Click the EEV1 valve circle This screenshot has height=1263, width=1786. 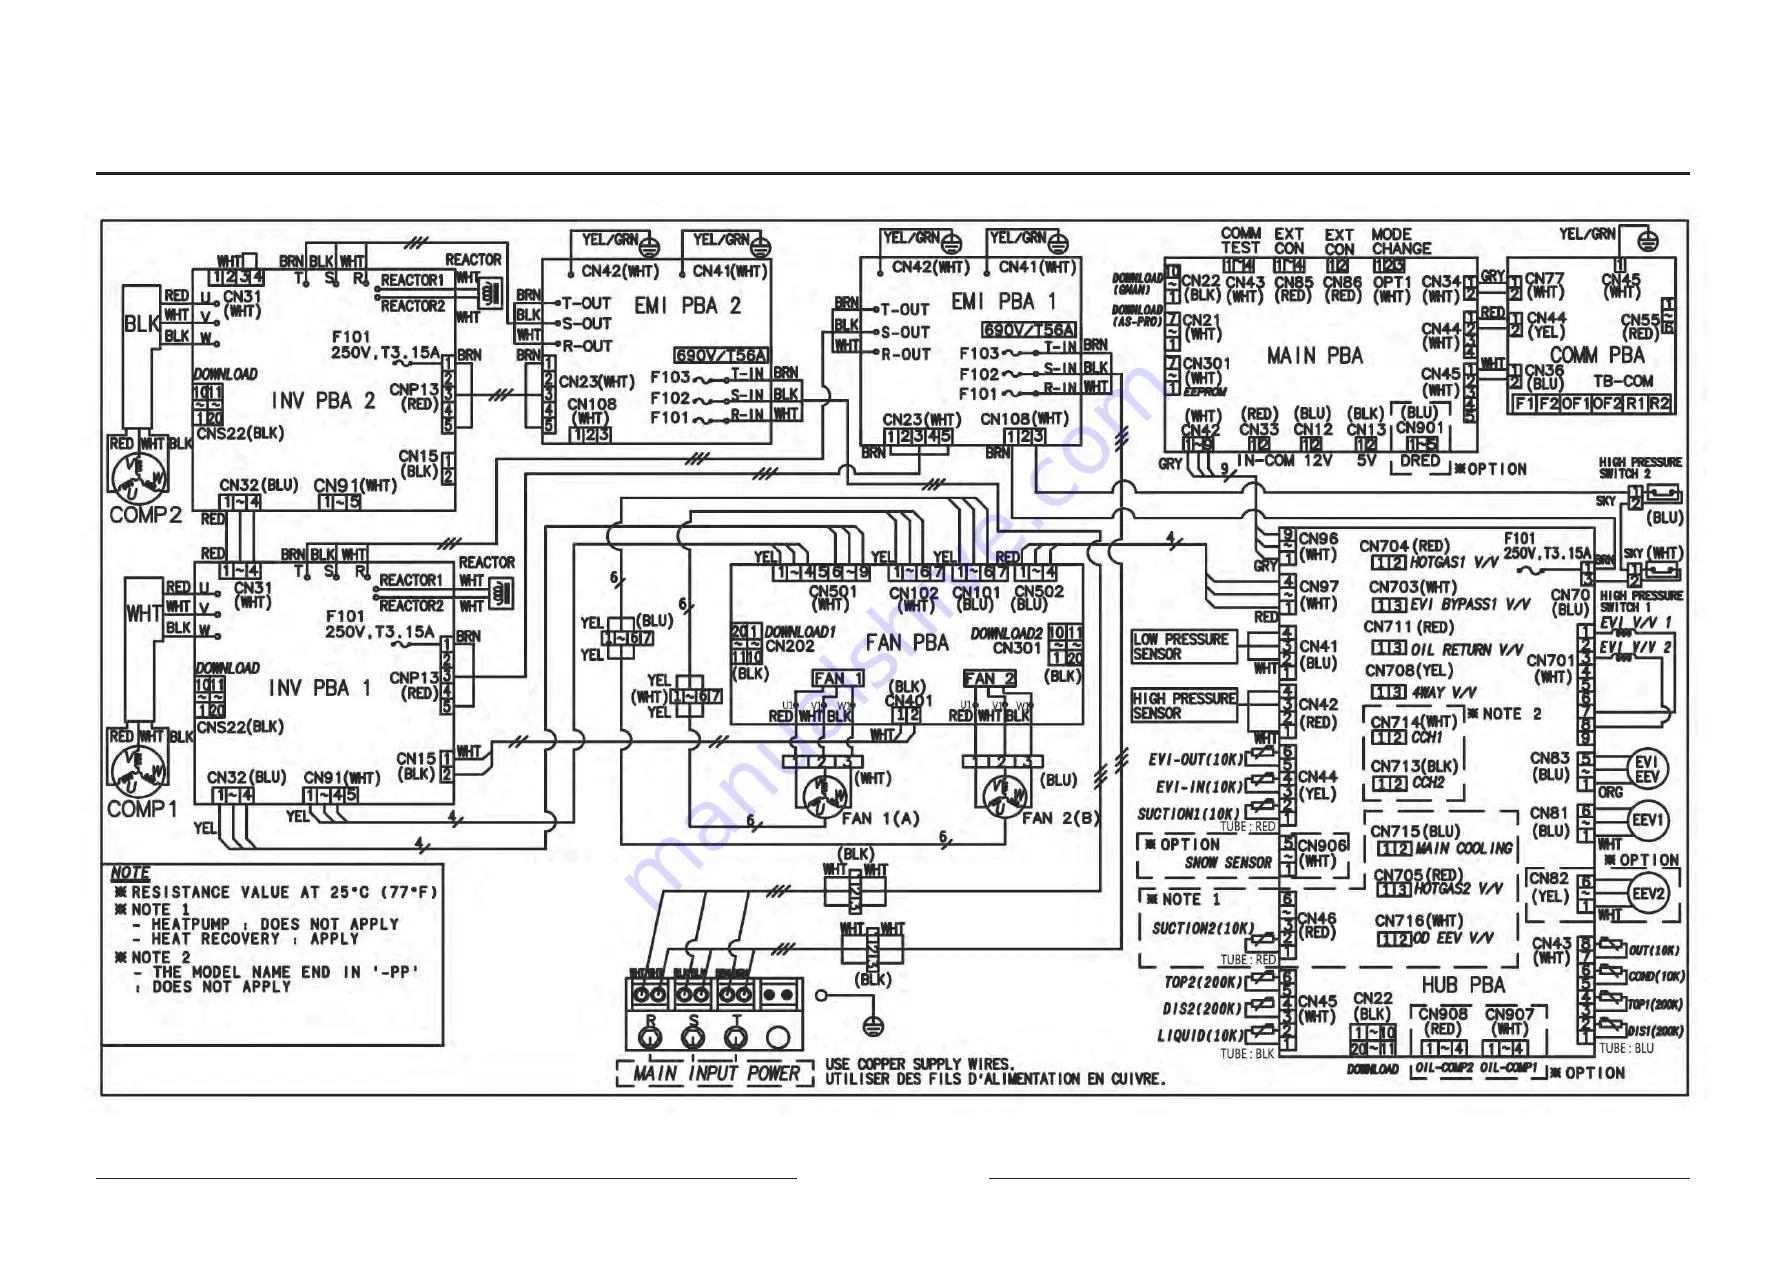1647,820
